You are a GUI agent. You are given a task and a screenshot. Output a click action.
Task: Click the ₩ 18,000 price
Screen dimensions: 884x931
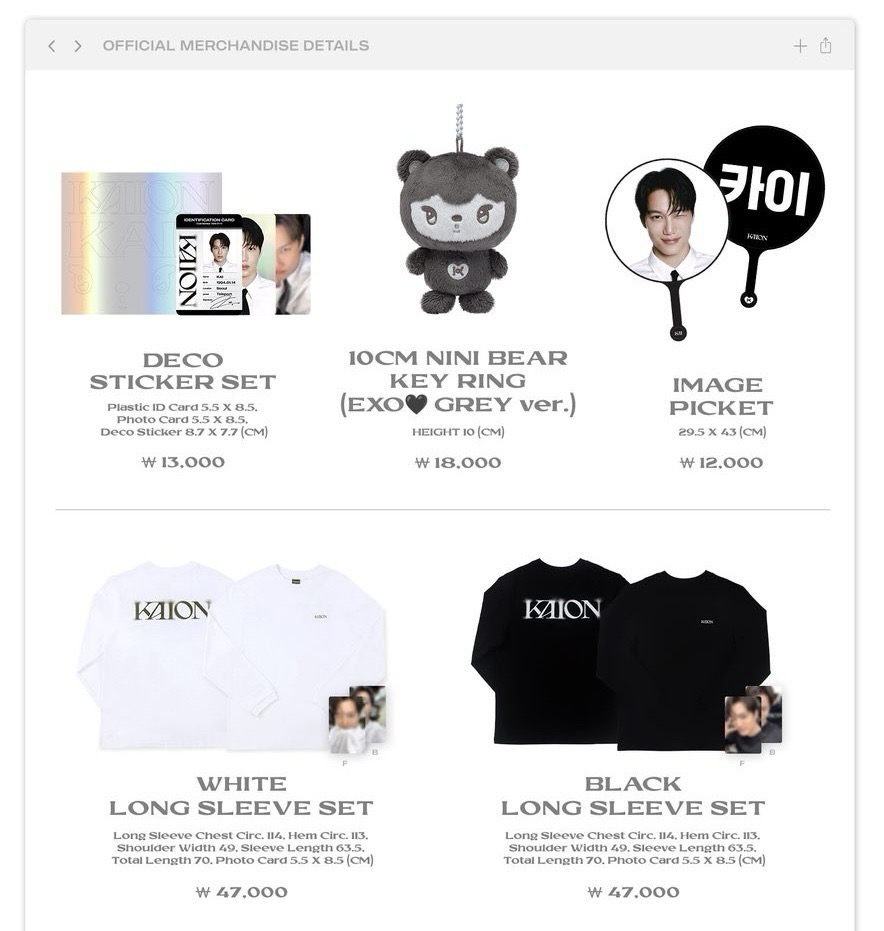coord(458,463)
